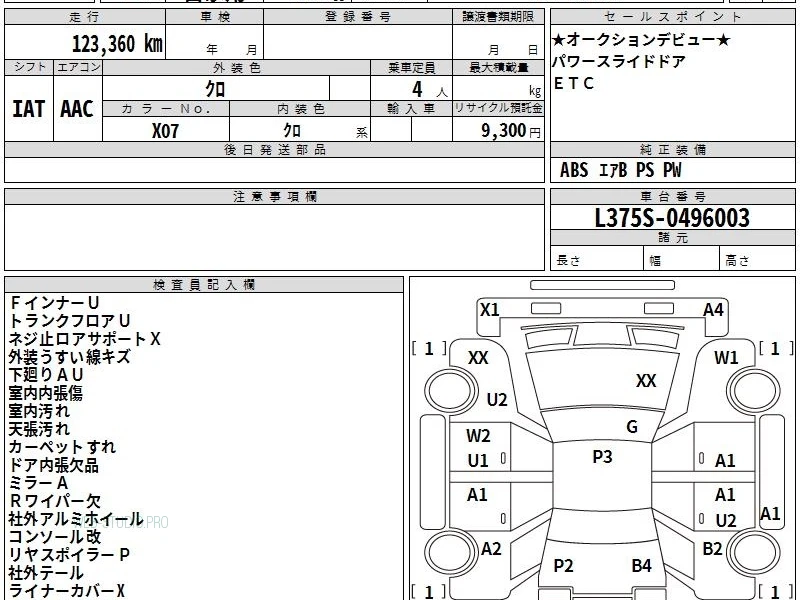Click the カラーNo. header
The height and width of the screenshot is (600, 800).
click(166, 109)
